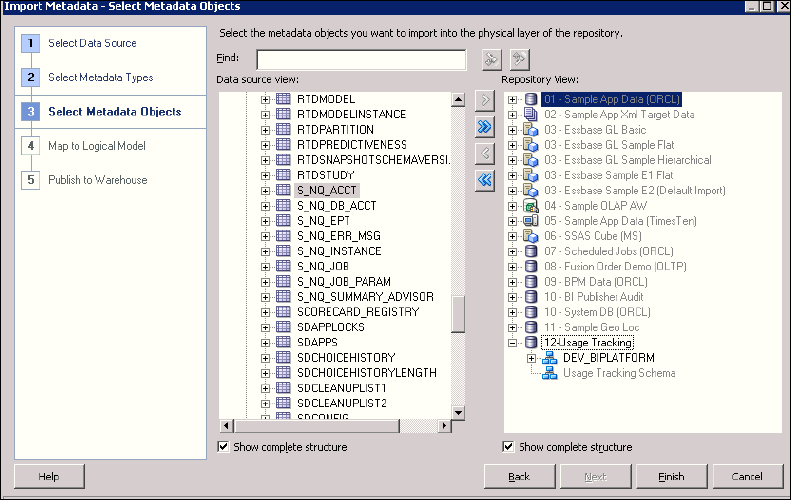Click the Import All double arrow button

coord(485,127)
